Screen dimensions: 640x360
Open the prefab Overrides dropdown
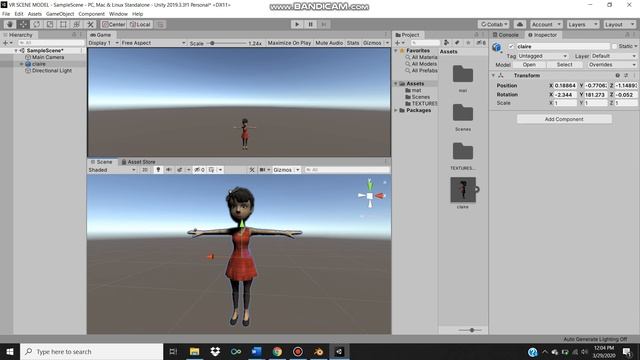tap(612, 65)
